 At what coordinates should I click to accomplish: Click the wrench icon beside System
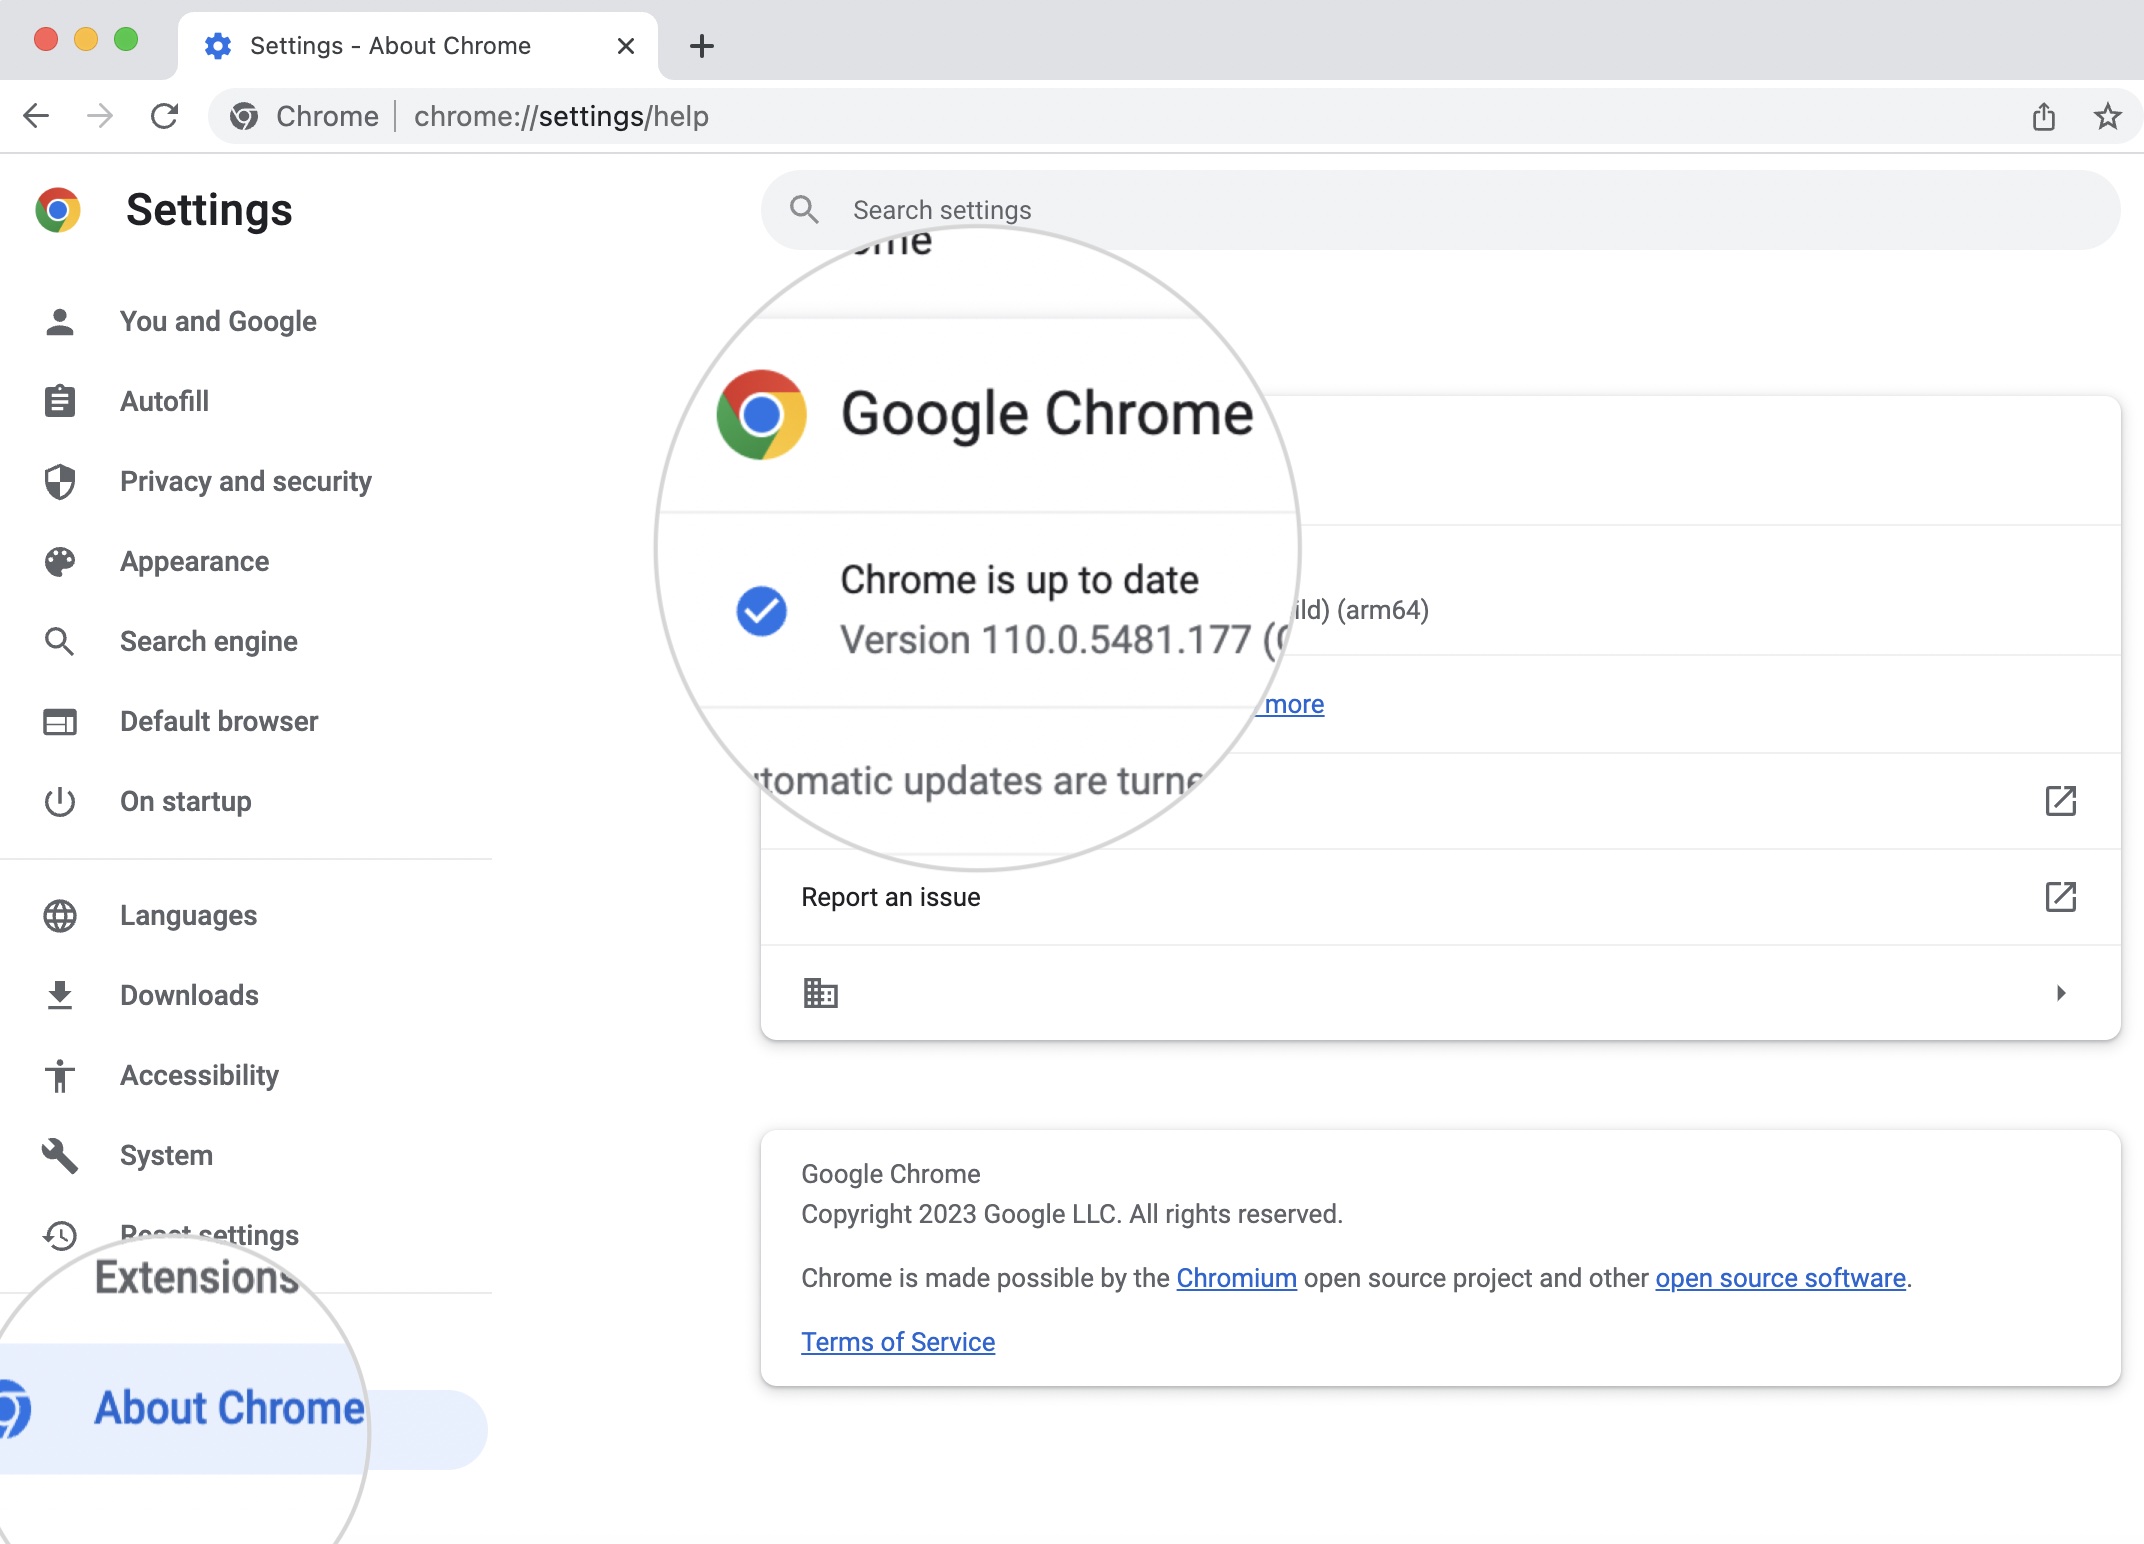[x=60, y=1155]
